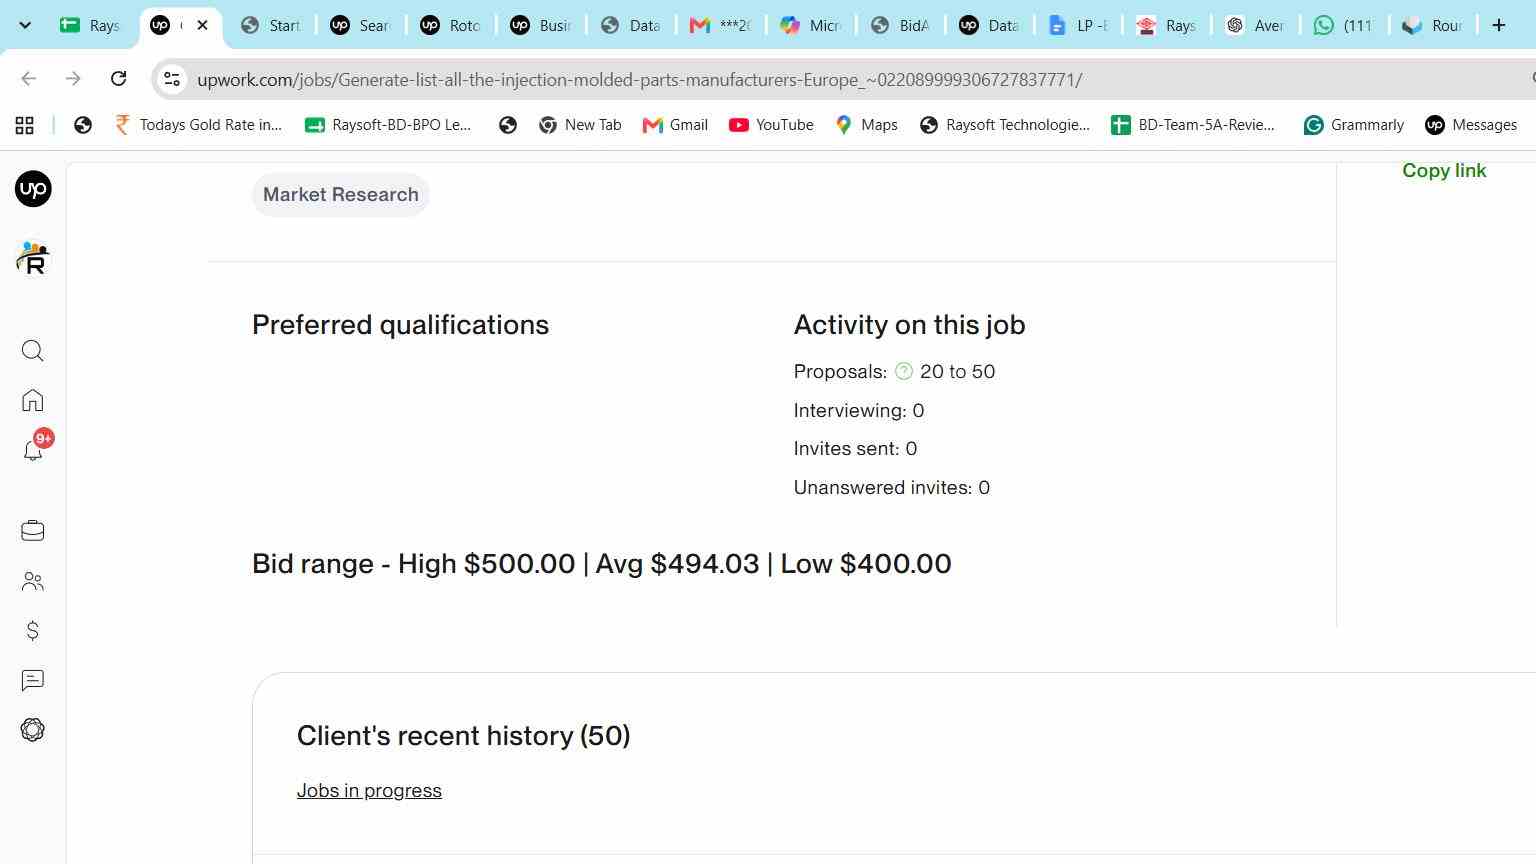The width and height of the screenshot is (1536, 864).
Task: Open the search magnifier in sidebar
Action: tap(33, 351)
